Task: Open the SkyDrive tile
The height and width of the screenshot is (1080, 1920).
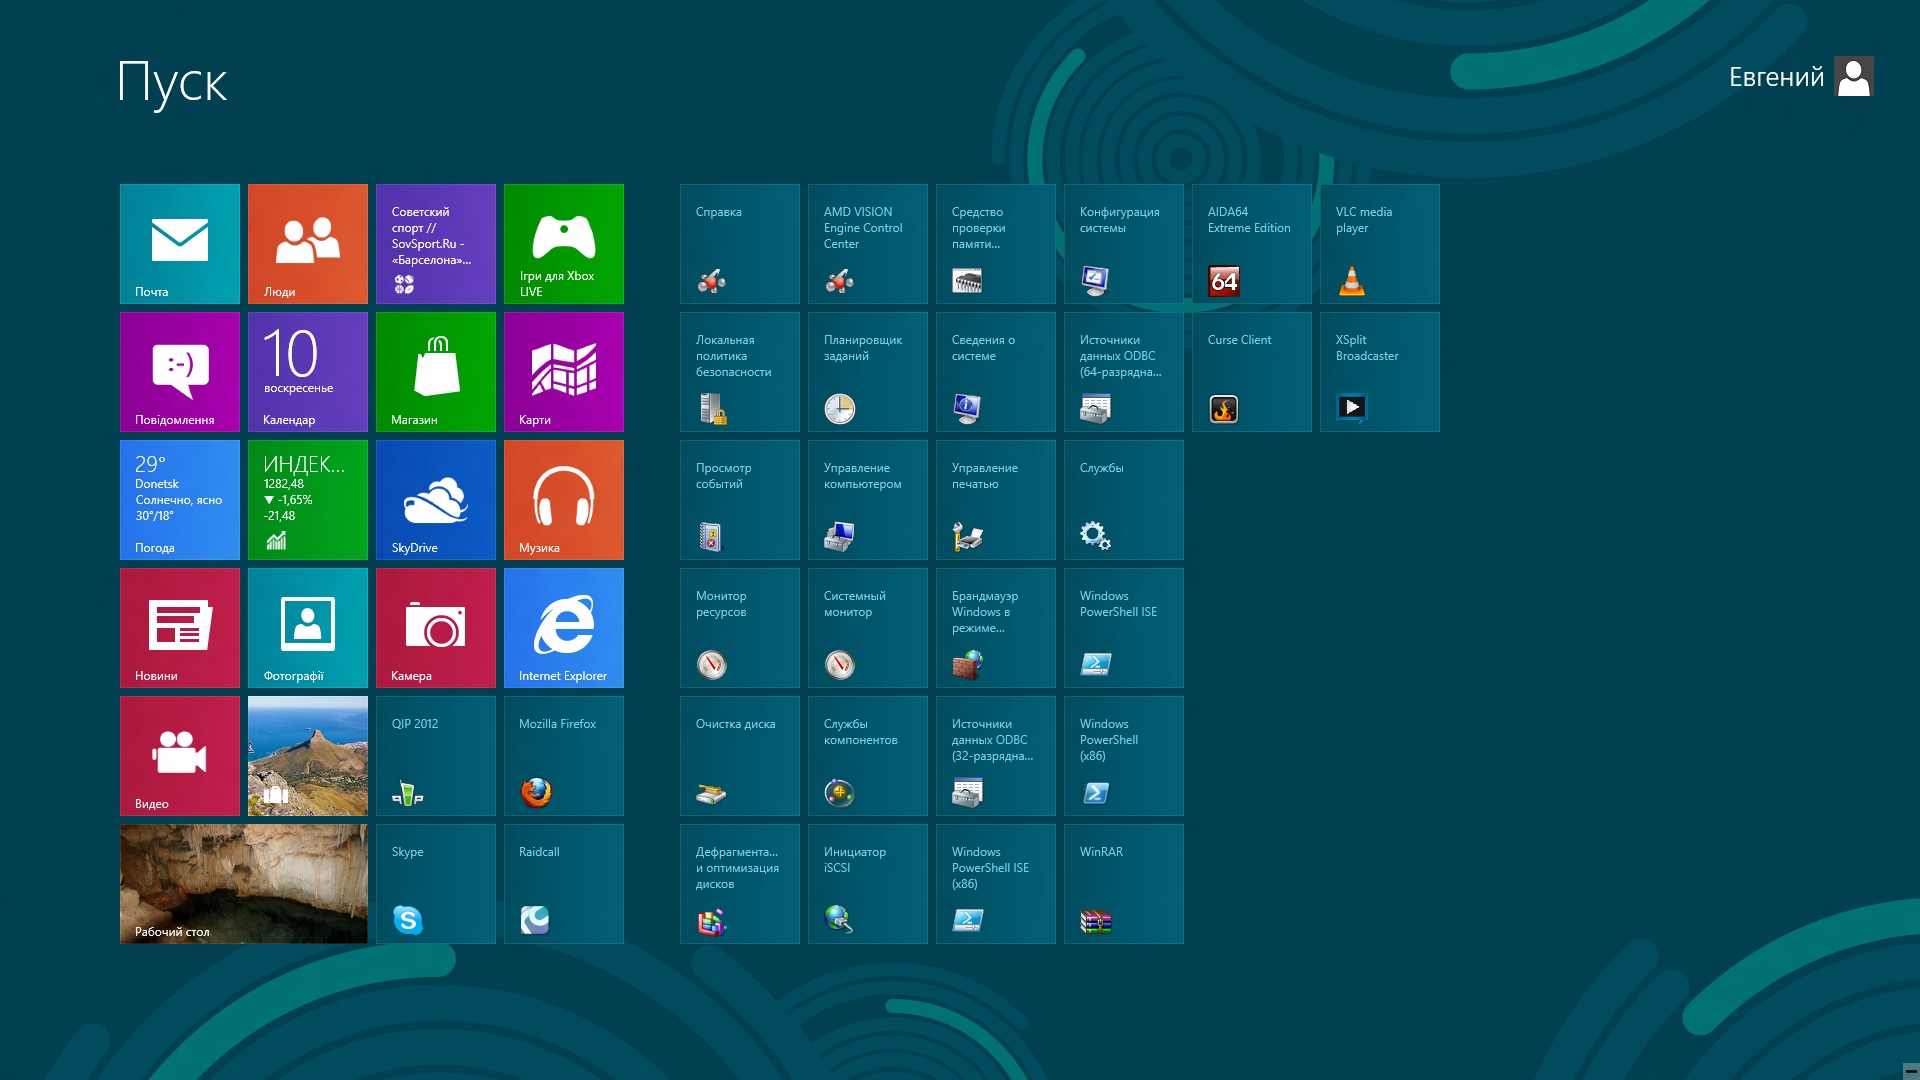Action: point(436,500)
